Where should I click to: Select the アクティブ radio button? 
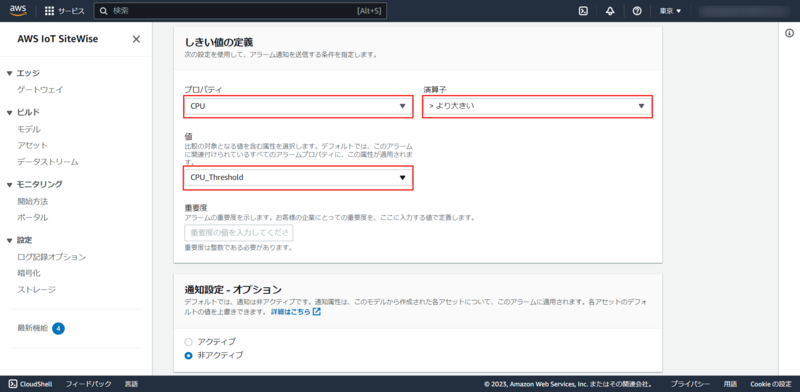coord(188,341)
